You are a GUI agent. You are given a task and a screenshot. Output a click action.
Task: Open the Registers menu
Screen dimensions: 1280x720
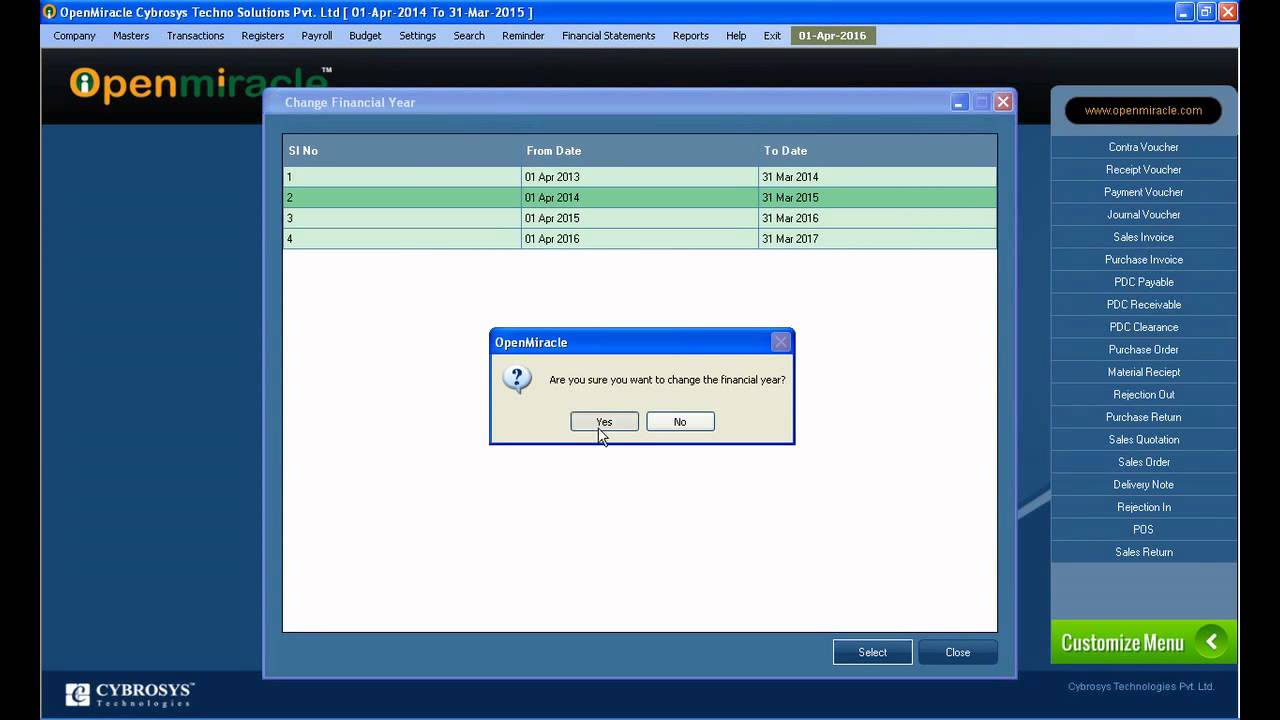(263, 36)
